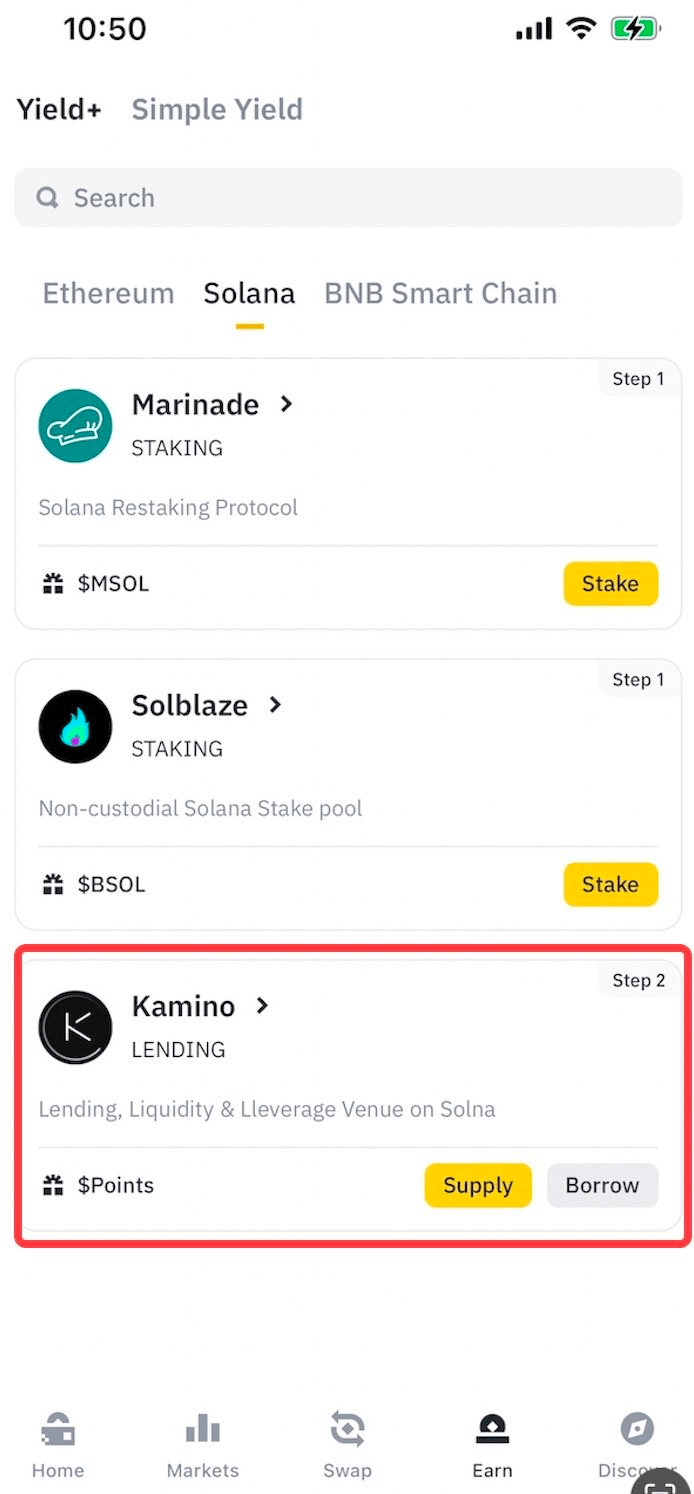Viewport: 694px width, 1494px height.
Task: Tap Supply on the Kamino card
Action: [x=477, y=1185]
